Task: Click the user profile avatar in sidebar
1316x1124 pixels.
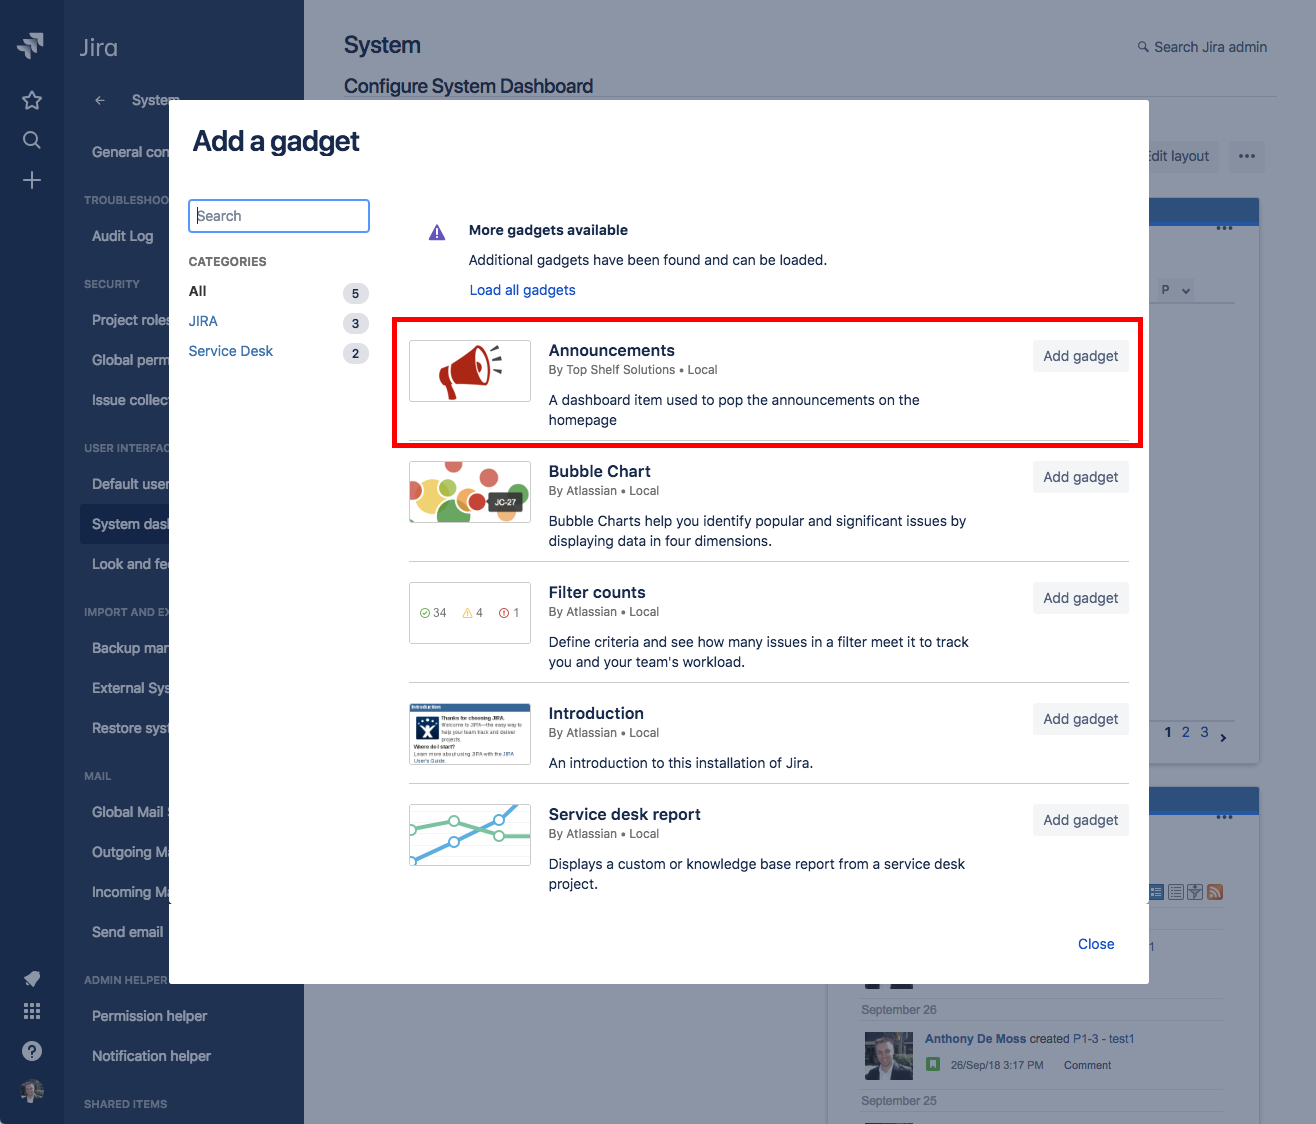Action: (32, 1091)
